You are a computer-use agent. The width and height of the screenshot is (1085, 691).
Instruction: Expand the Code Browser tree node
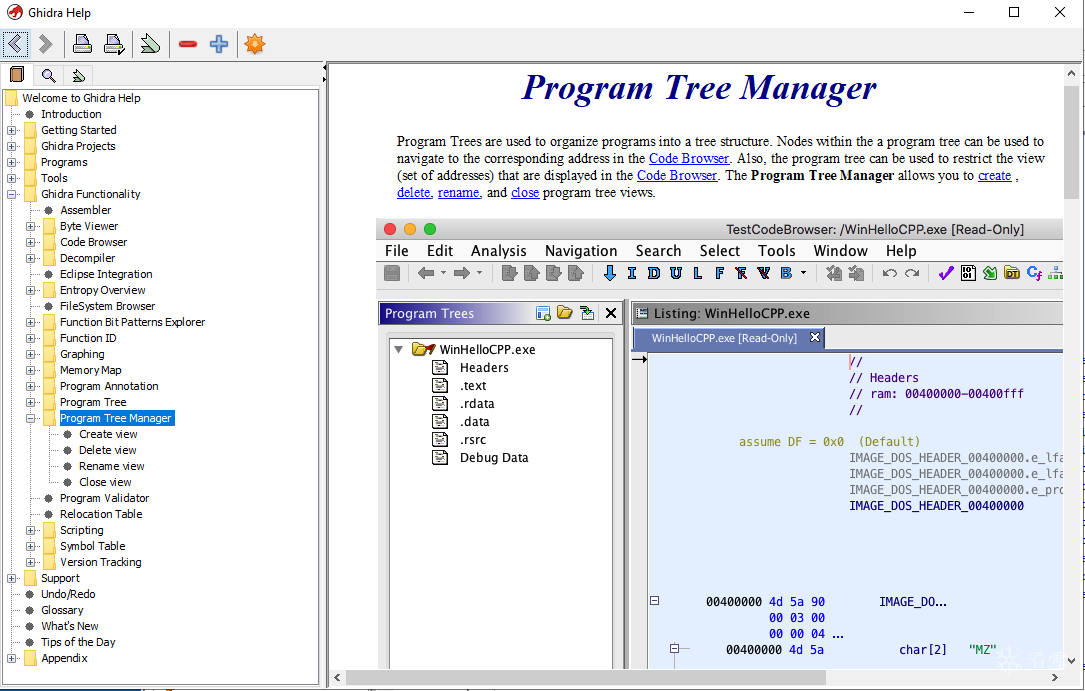[x=30, y=242]
